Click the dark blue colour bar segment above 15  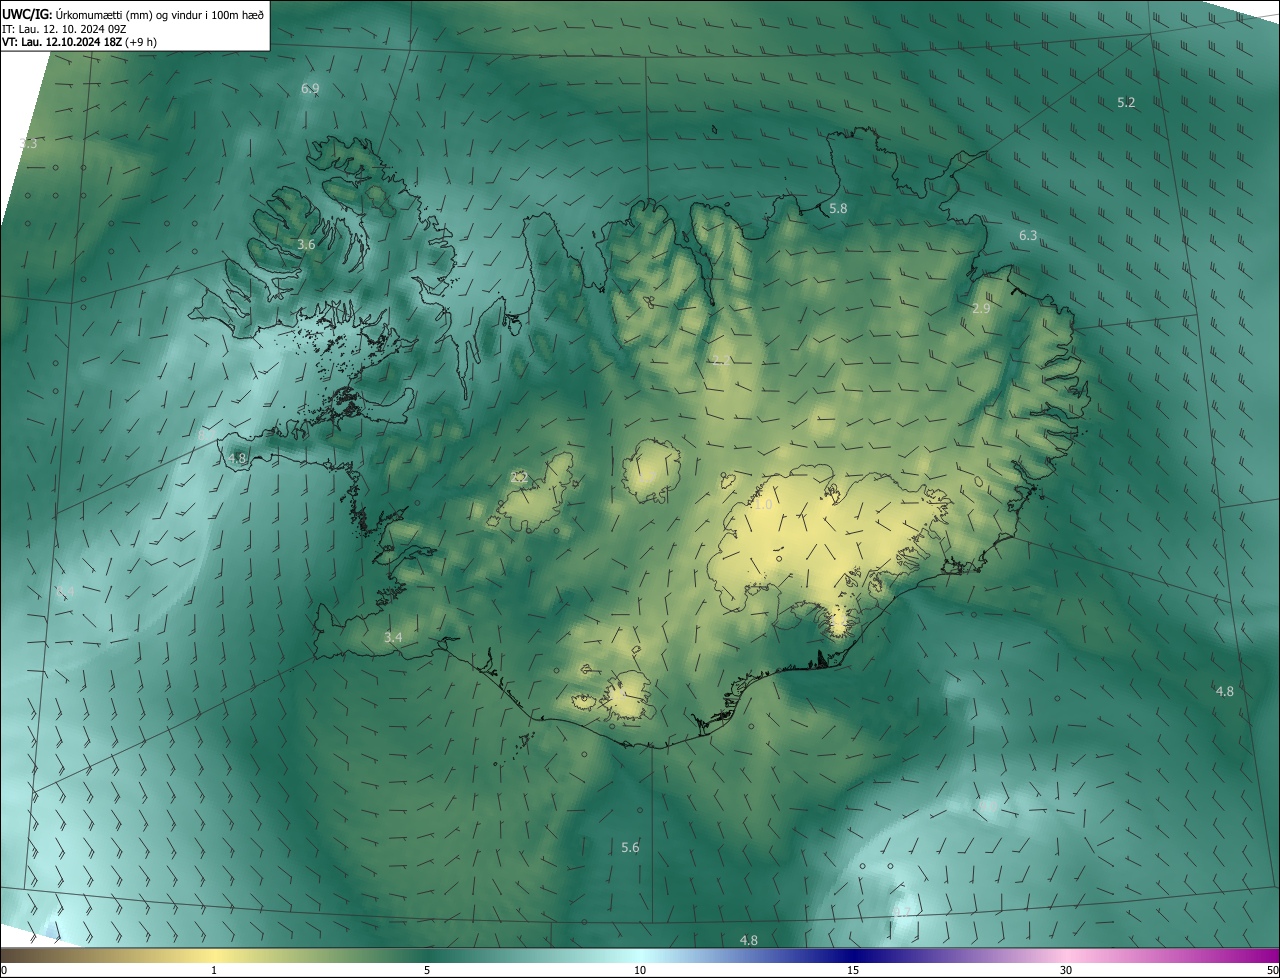(x=853, y=955)
